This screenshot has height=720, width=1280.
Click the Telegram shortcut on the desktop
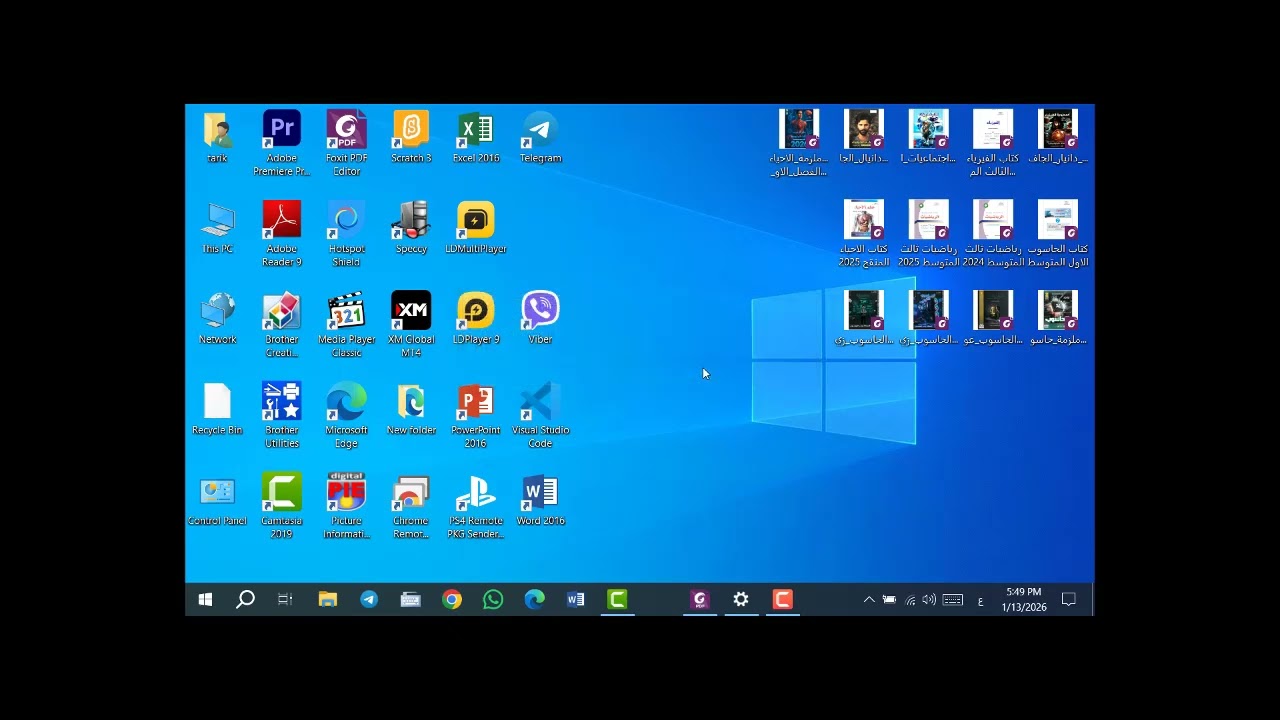tap(540, 137)
